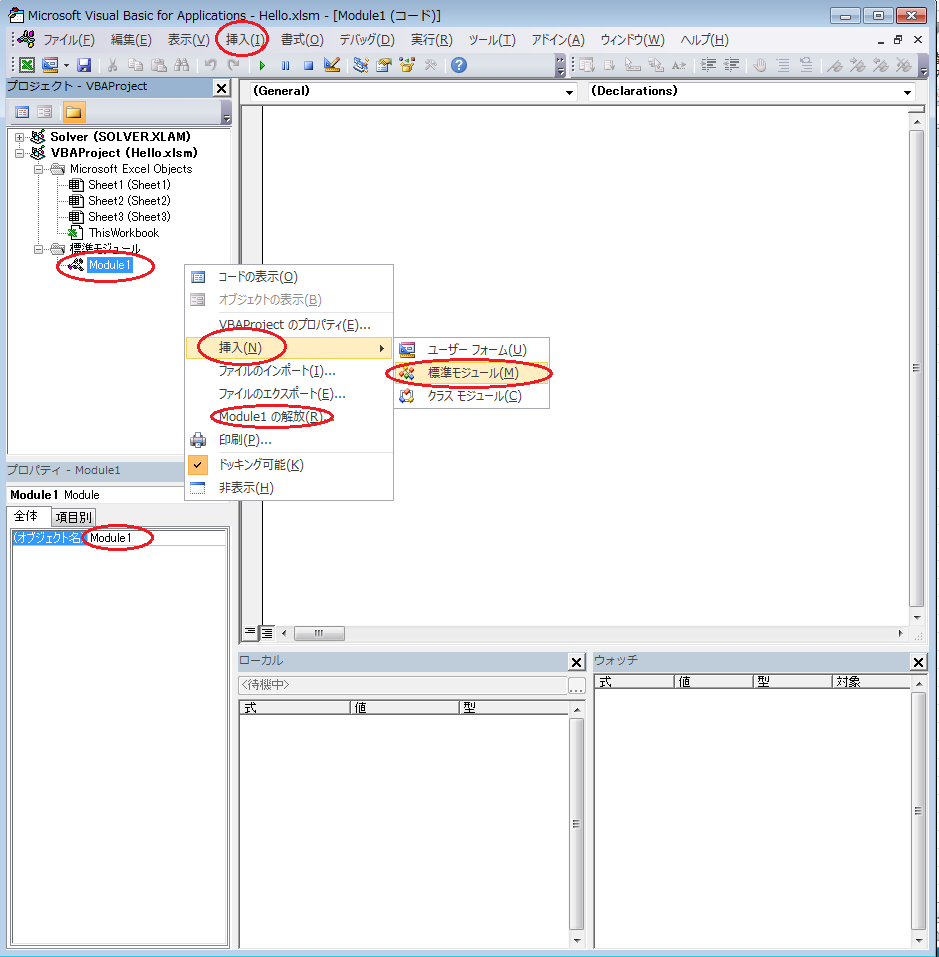Collapse the Microsoft Excel Objects folder

tap(38, 169)
